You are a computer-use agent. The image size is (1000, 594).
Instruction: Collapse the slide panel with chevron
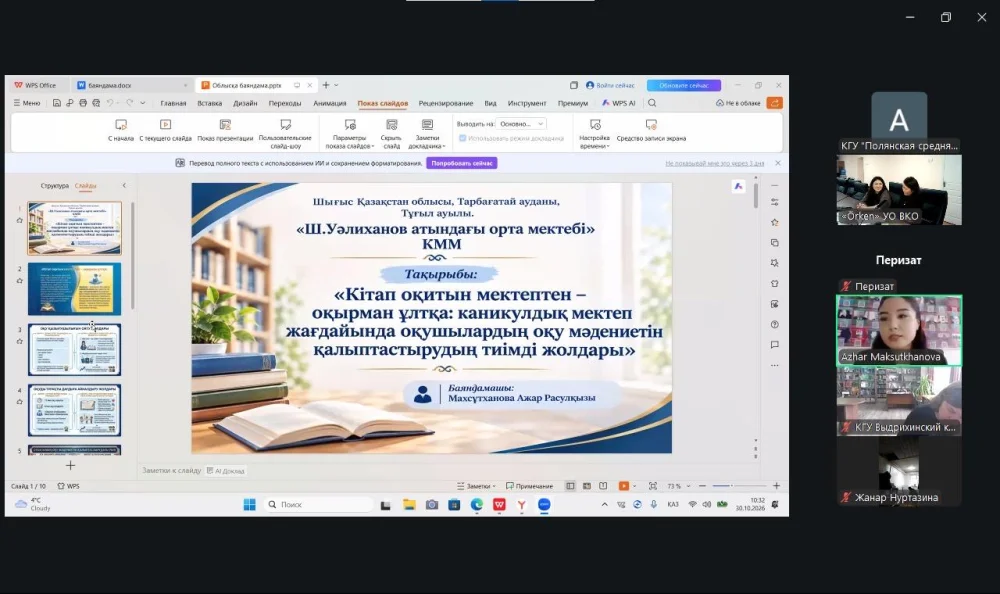pyautogui.click(x=124, y=186)
